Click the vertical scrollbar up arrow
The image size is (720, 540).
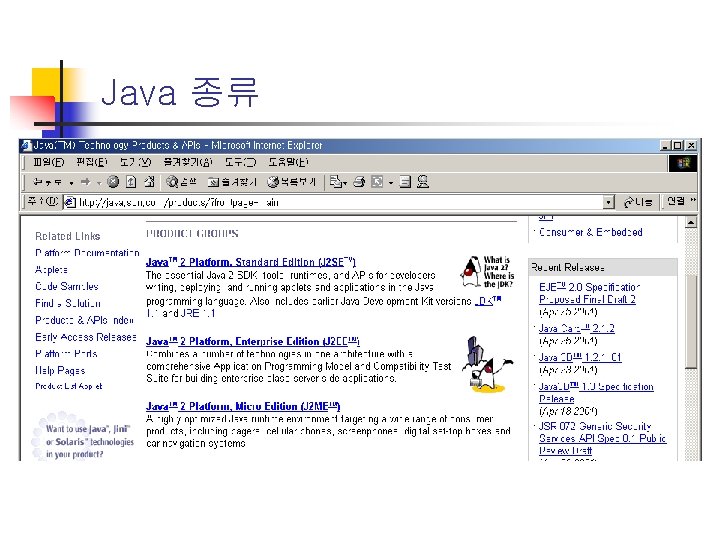[x=691, y=222]
